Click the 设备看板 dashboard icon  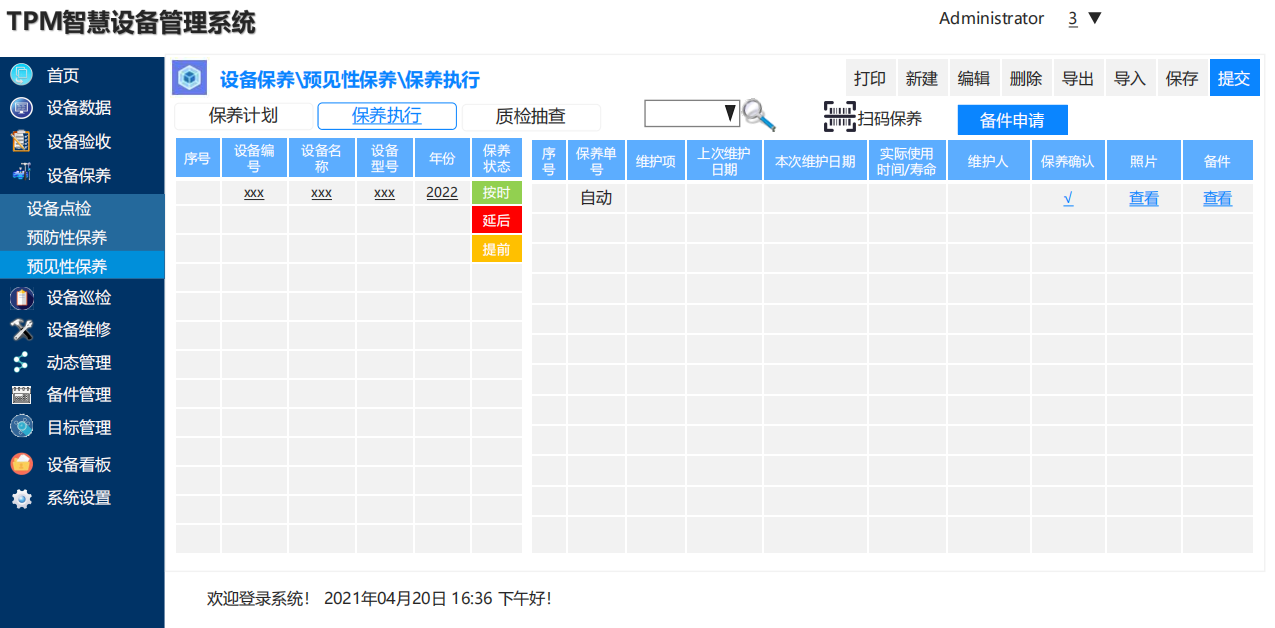coord(21,464)
